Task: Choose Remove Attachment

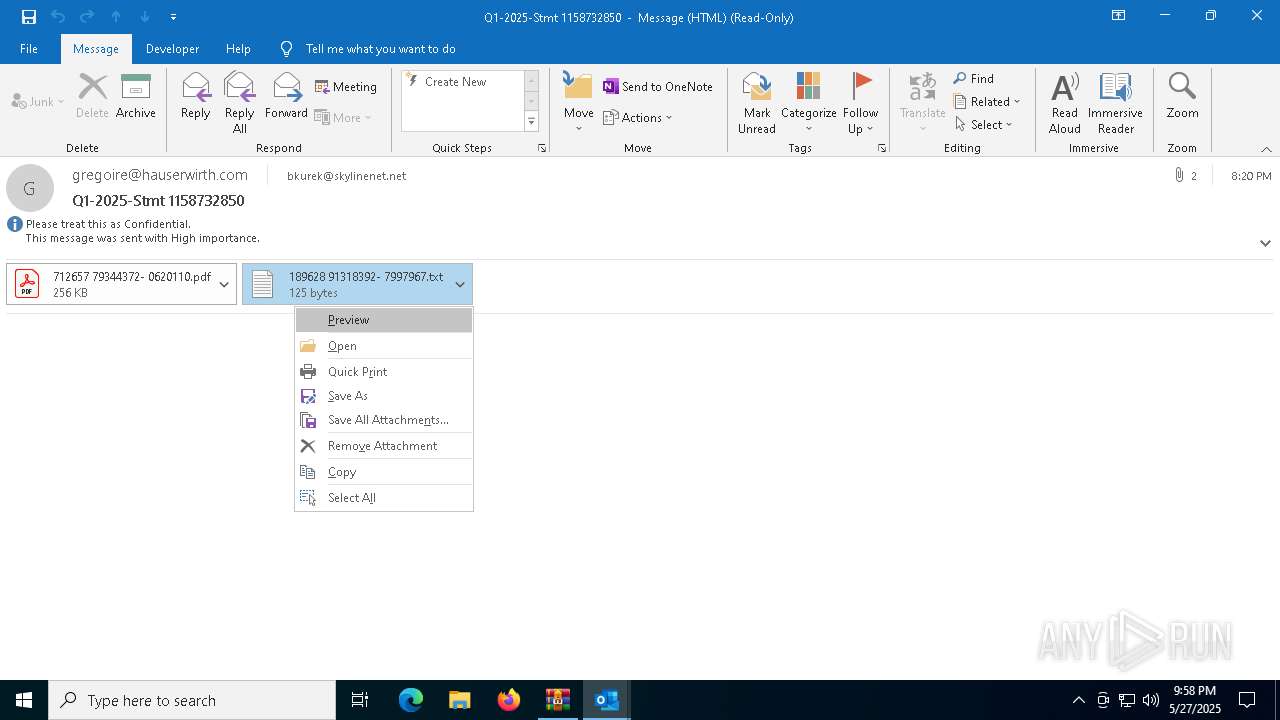Action: click(384, 446)
